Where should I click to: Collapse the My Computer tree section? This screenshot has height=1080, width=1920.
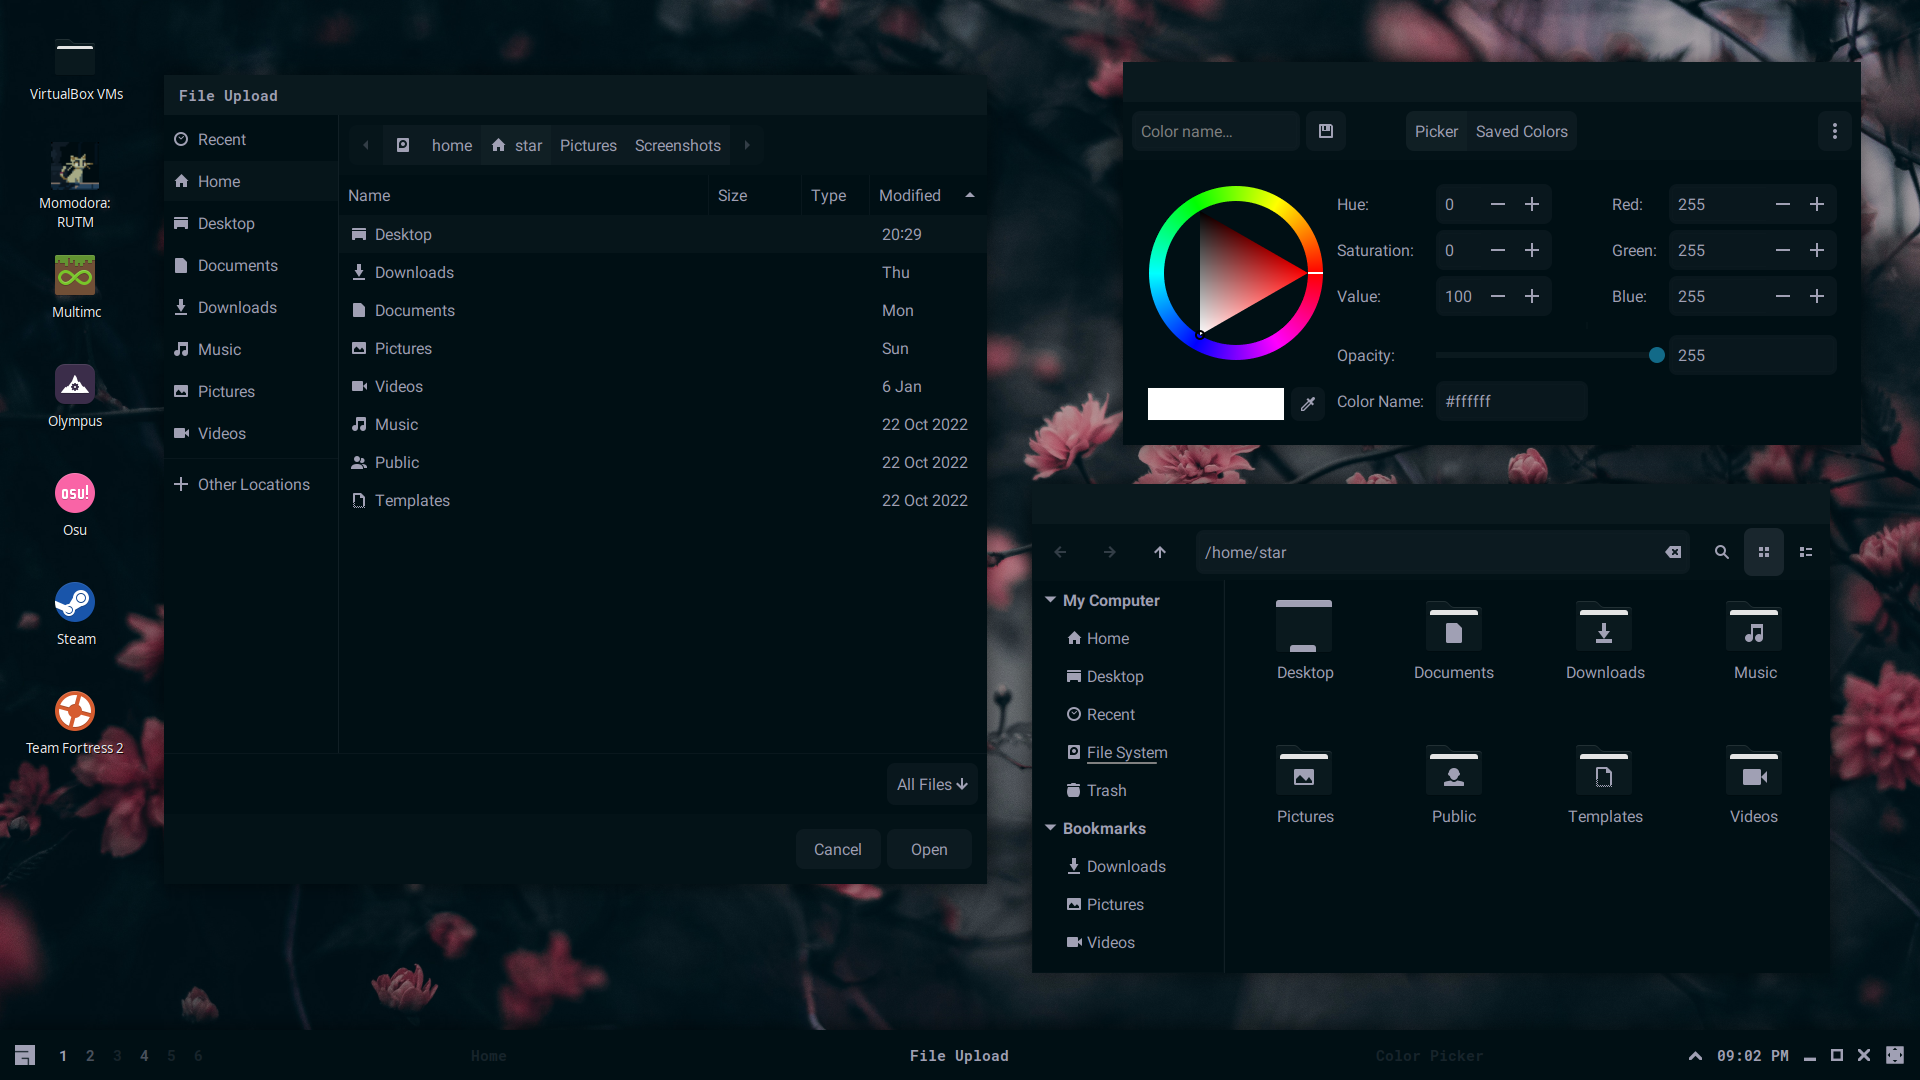1050,600
